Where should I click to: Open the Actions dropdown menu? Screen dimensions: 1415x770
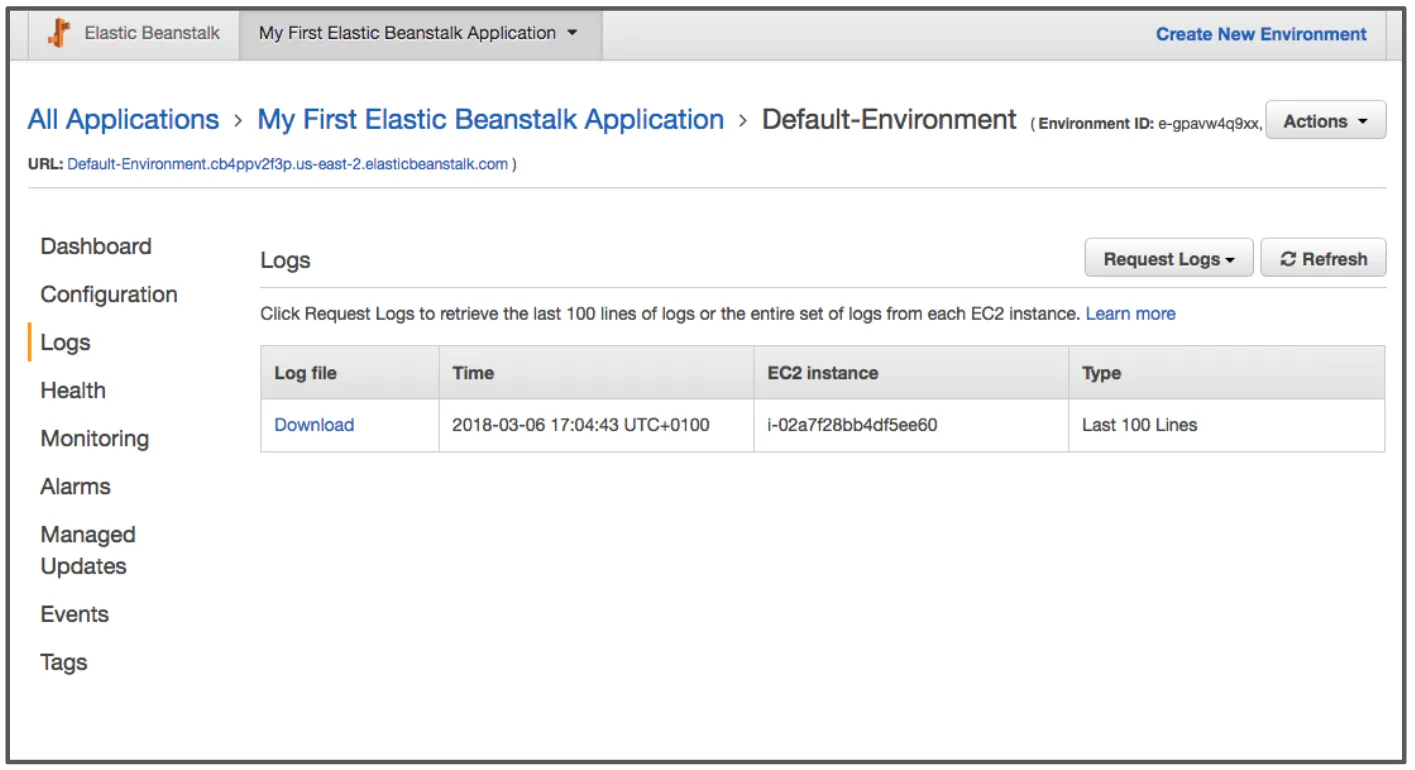1323,120
